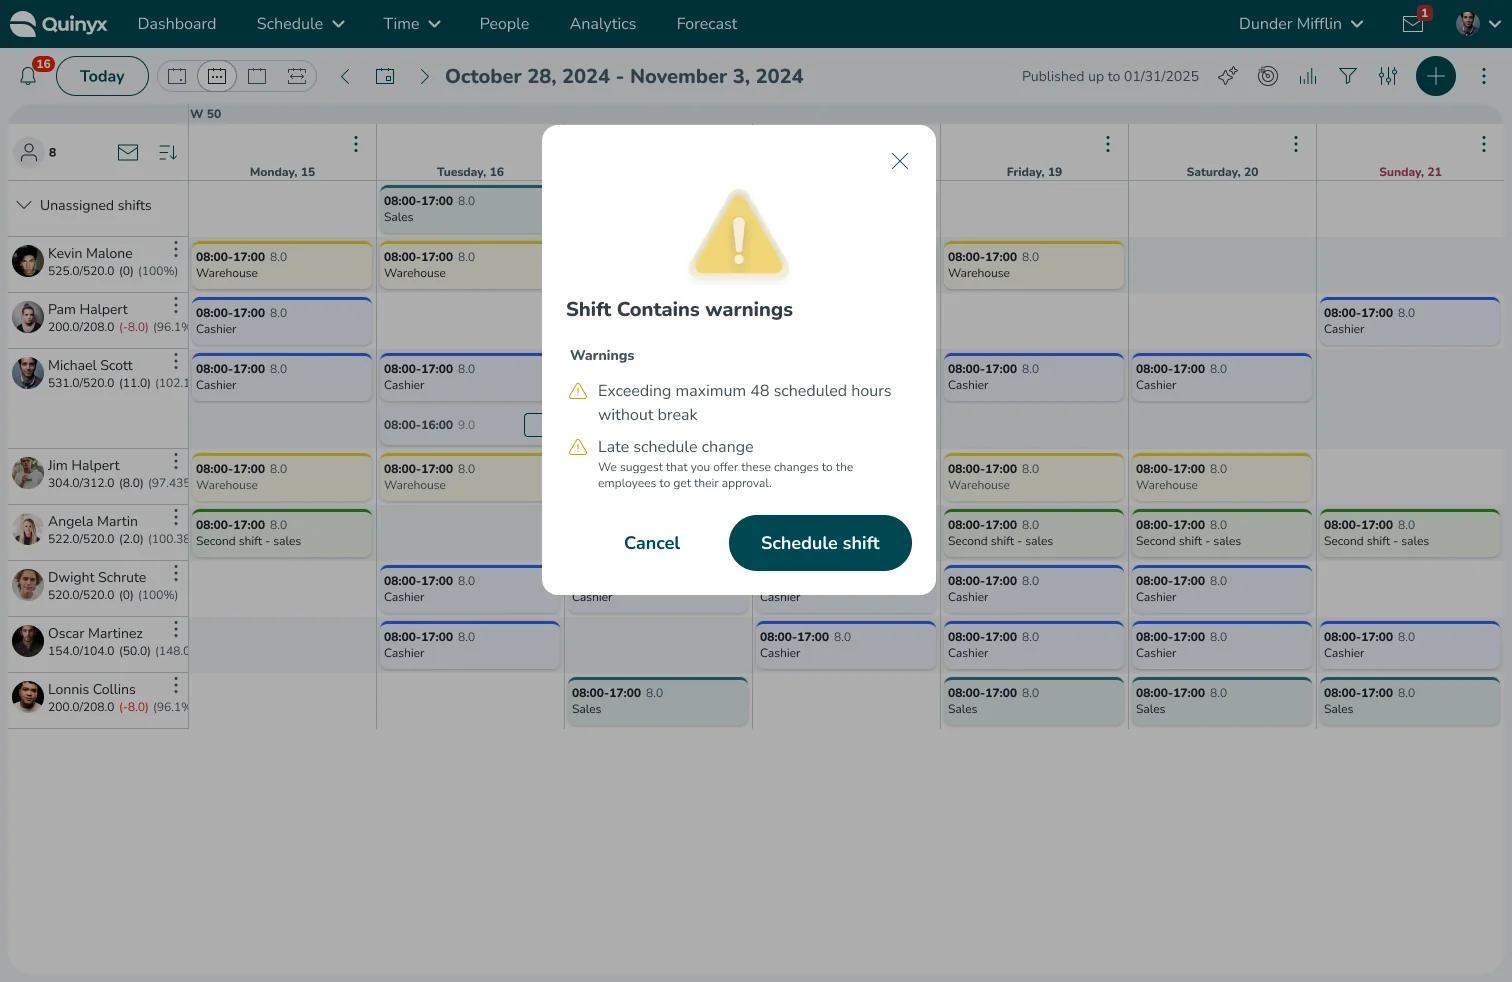The width and height of the screenshot is (1512, 982).
Task: Show statistics bar chart icon
Action: click(1308, 76)
